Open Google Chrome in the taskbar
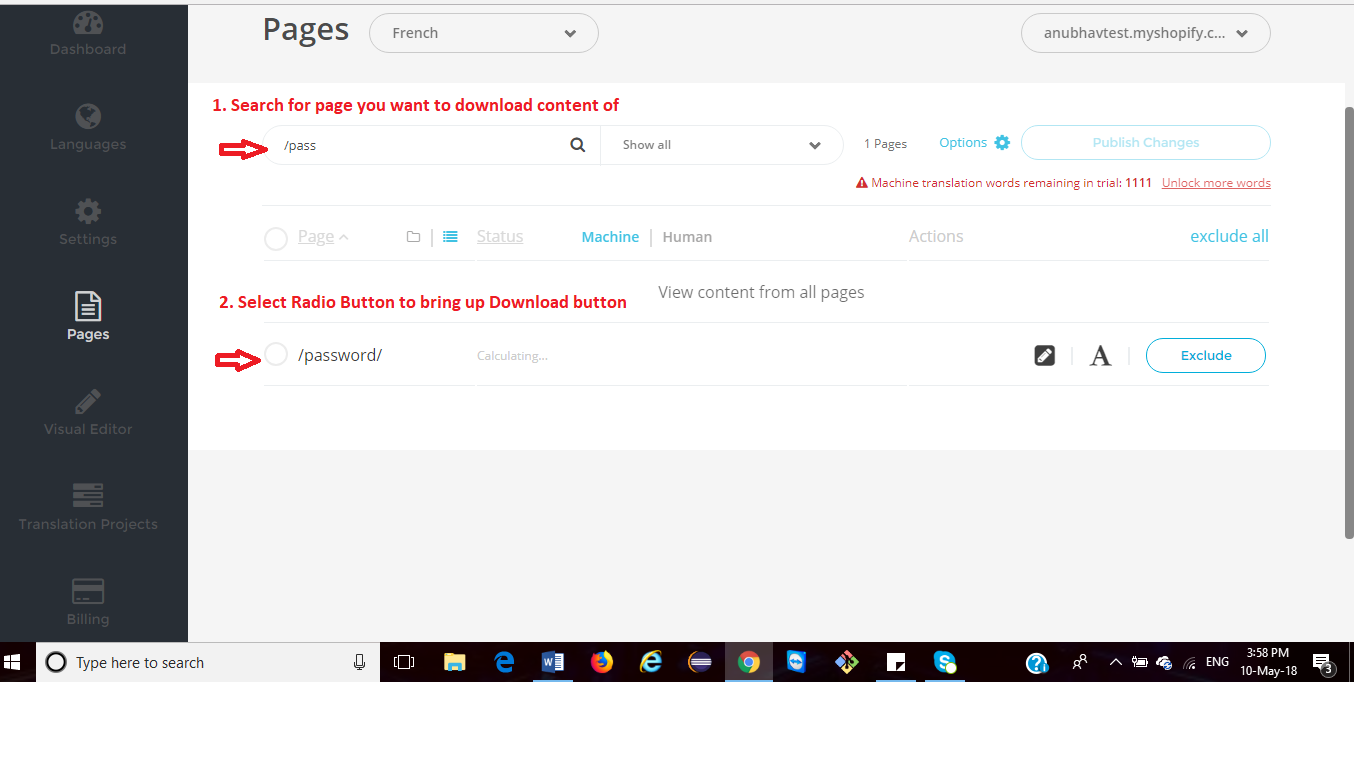 [748, 662]
